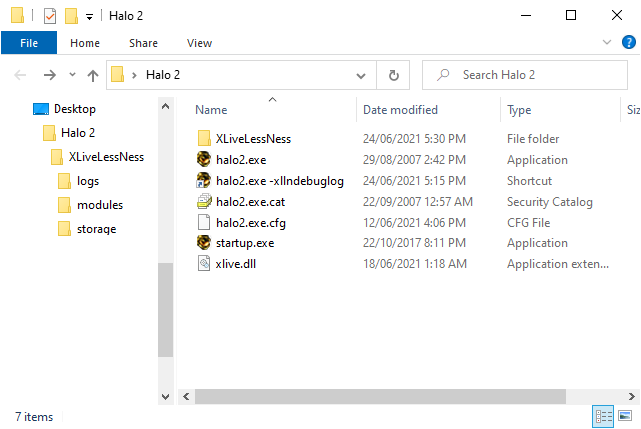
Task: Select the halo2.exe -xllndebuglog shortcut icon
Action: (x=204, y=180)
